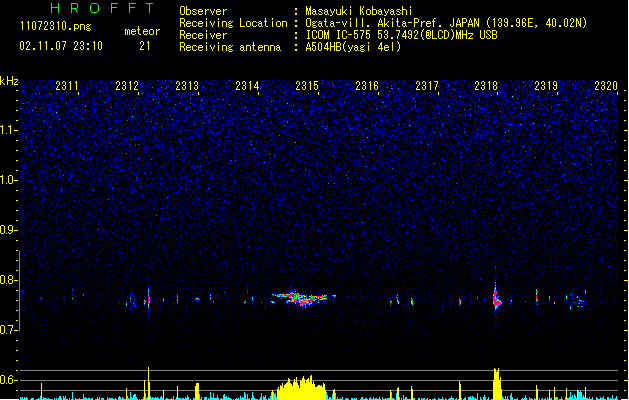Click time marker 2313
This screenshot has height=400, width=629.
click(x=187, y=85)
